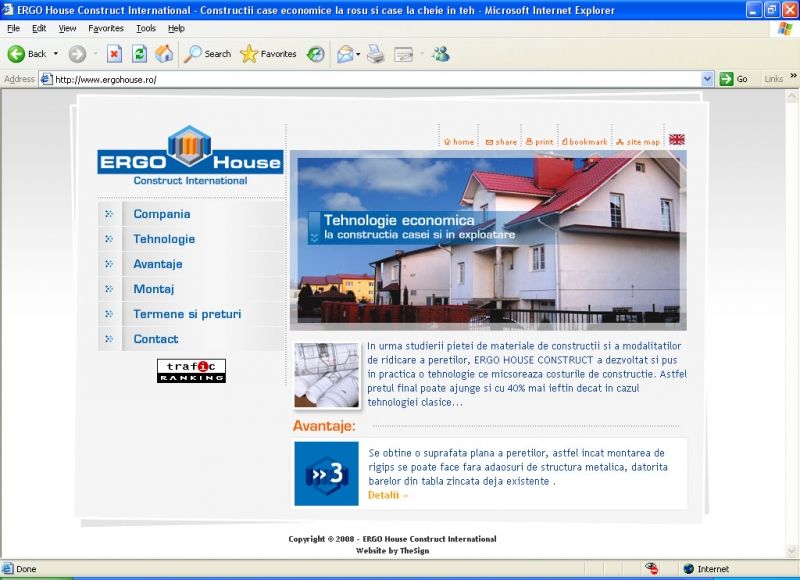Open the Messenger icon in the toolbar
The image size is (800, 580).
(440, 54)
